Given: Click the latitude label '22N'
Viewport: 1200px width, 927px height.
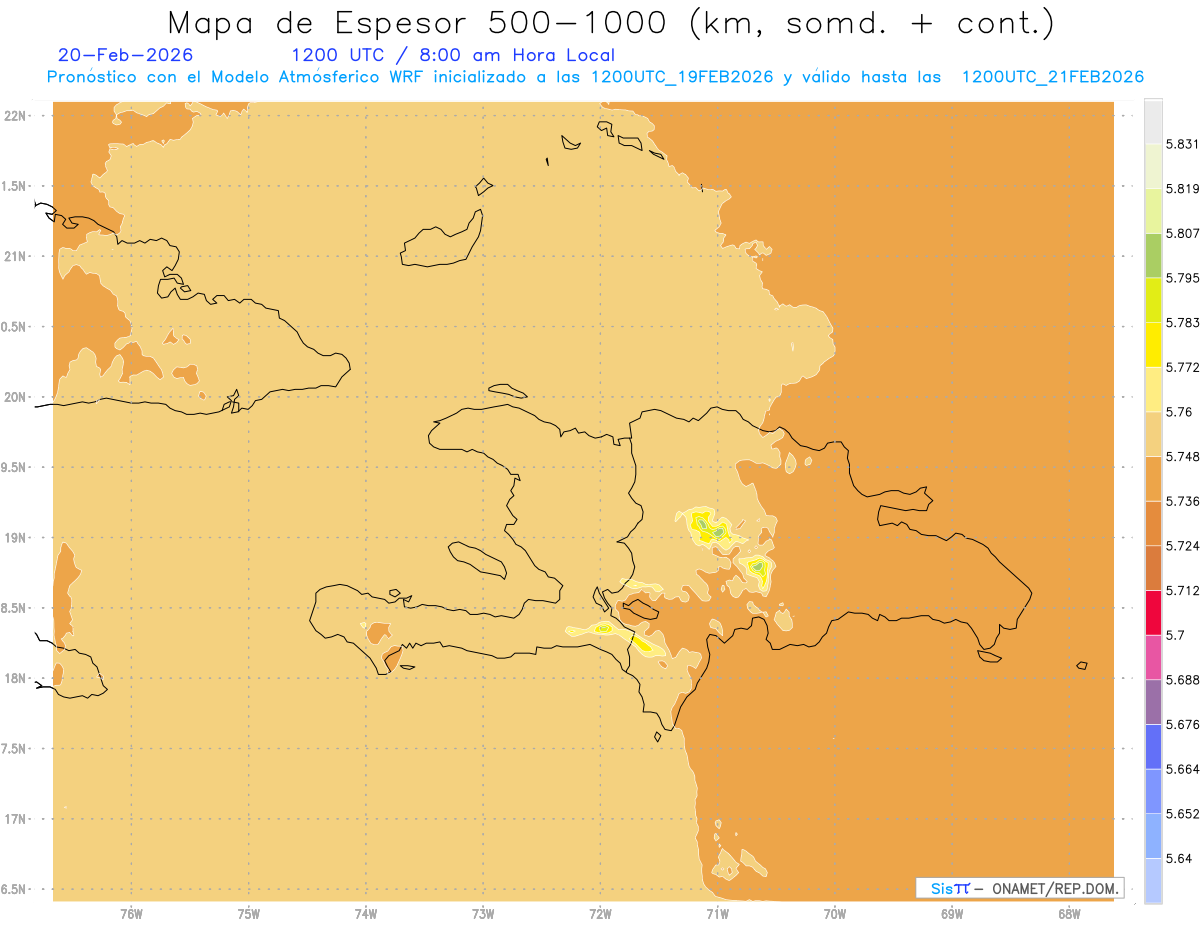Looking at the screenshot, I should click(16, 116).
